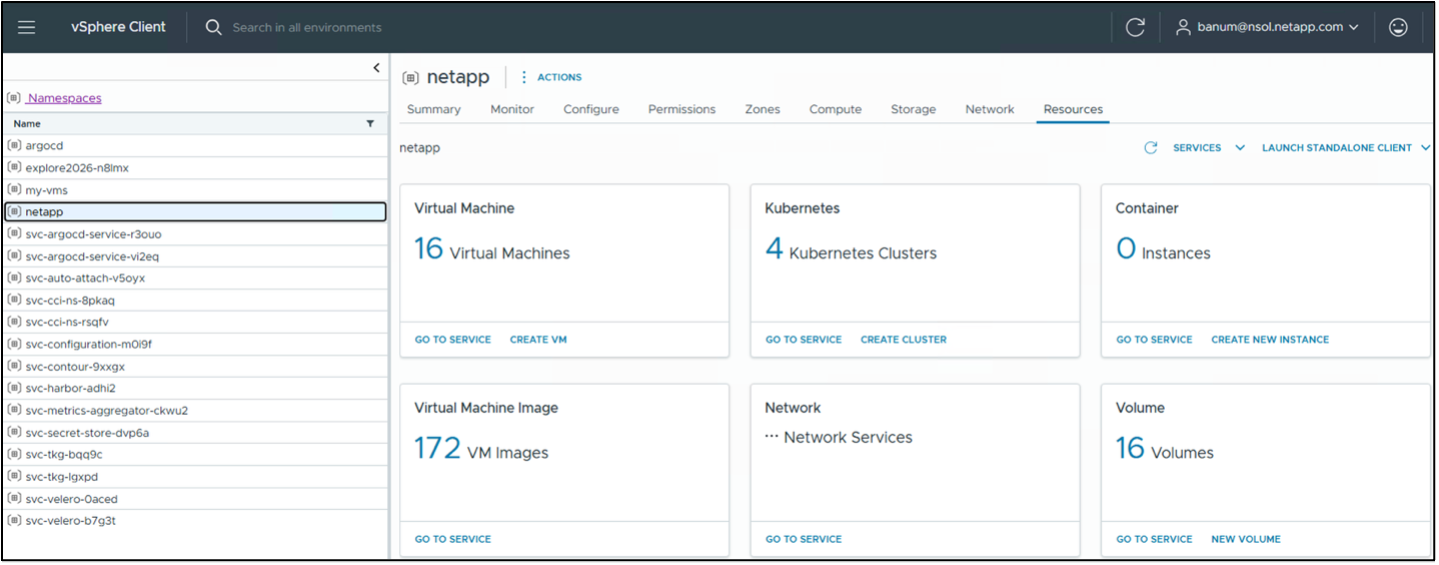The width and height of the screenshot is (1439, 565).
Task: Go to the Network tab
Action: (x=990, y=109)
